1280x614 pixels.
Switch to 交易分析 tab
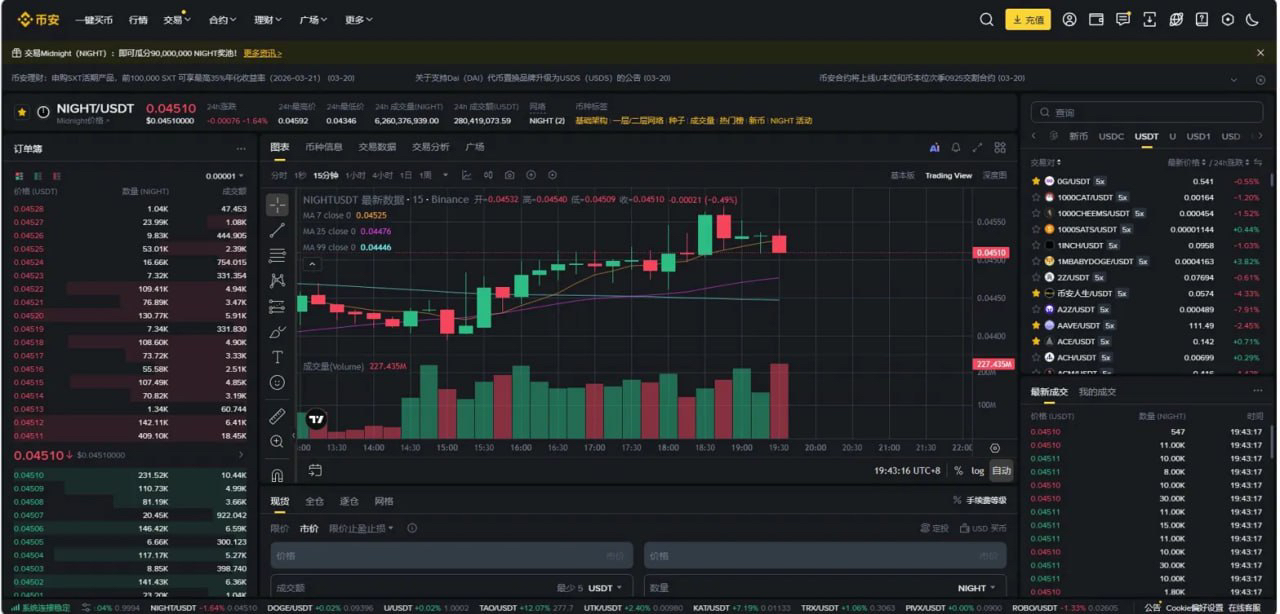click(431, 147)
